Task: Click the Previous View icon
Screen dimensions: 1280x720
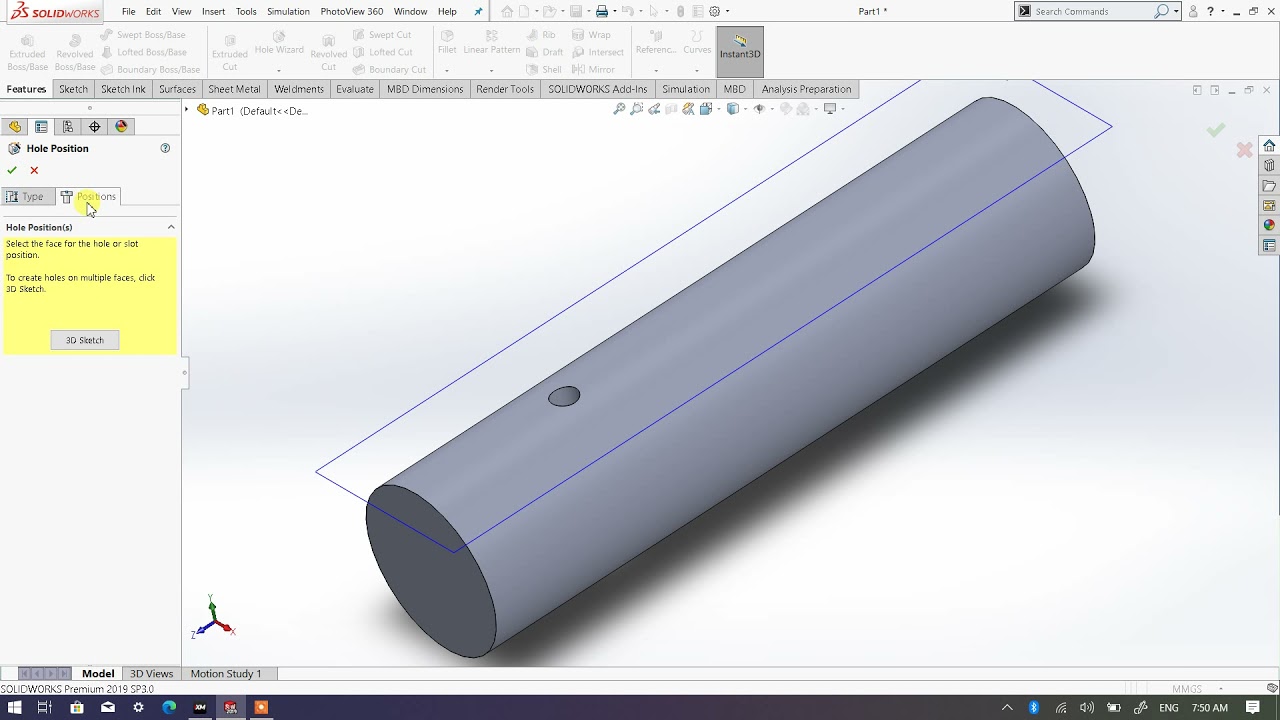Action: tap(654, 109)
